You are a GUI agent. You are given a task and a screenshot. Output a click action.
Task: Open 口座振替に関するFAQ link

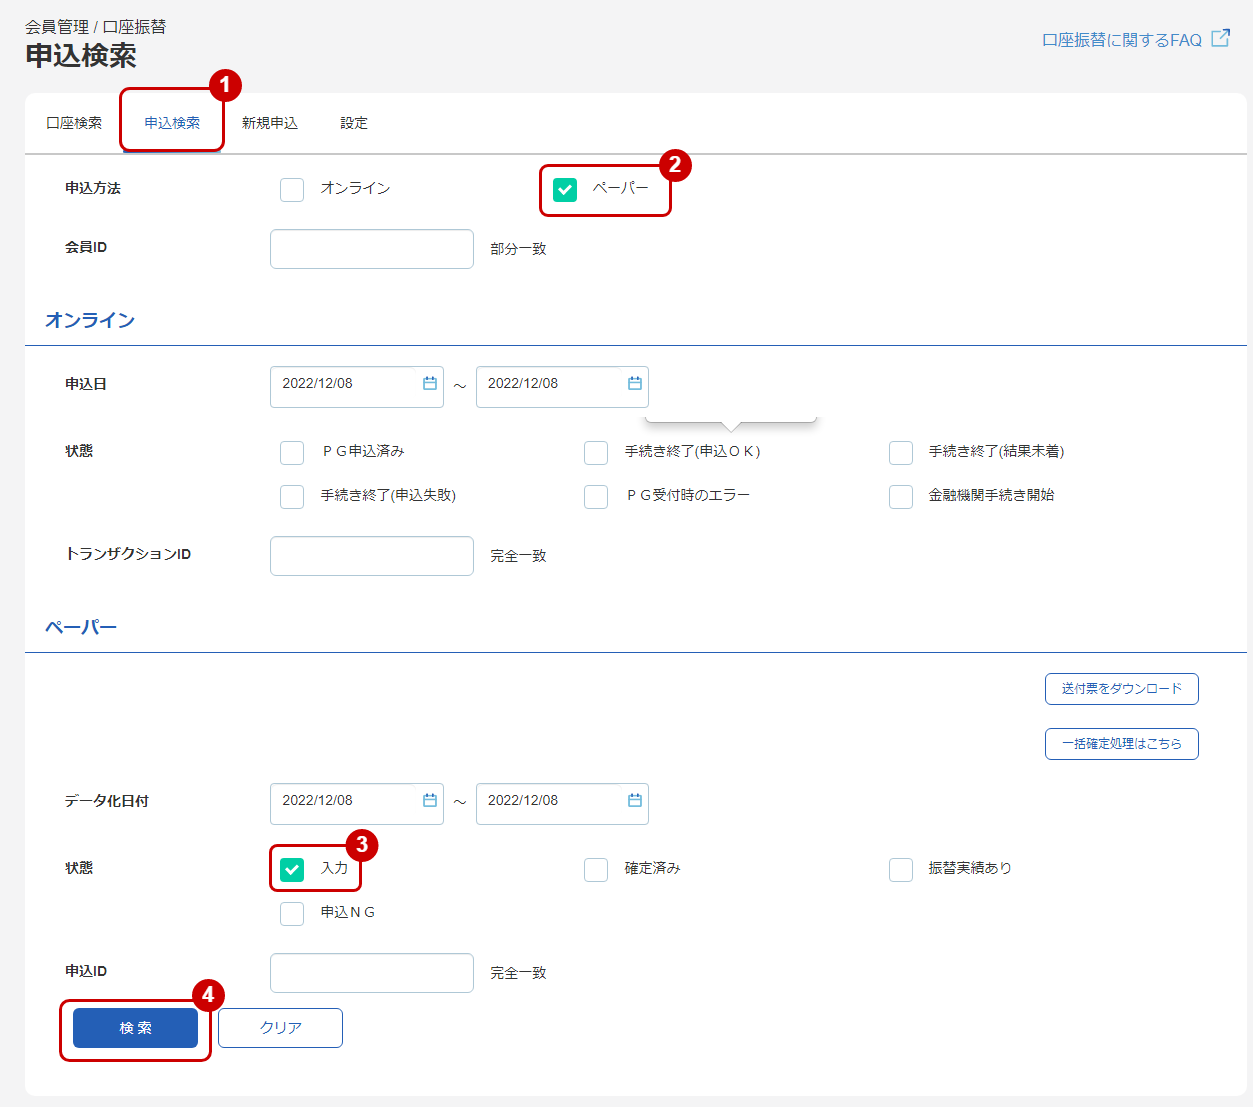(1122, 40)
